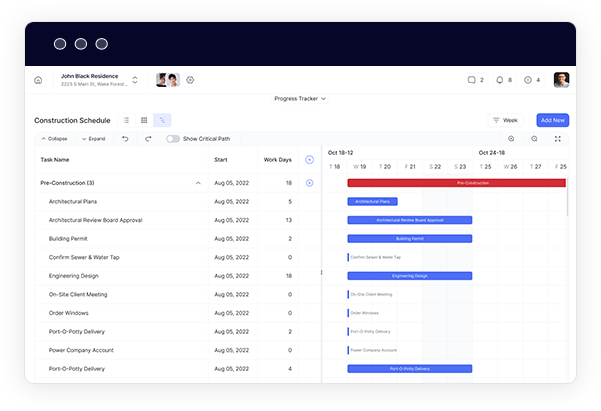Switch to list view

[x=126, y=120]
